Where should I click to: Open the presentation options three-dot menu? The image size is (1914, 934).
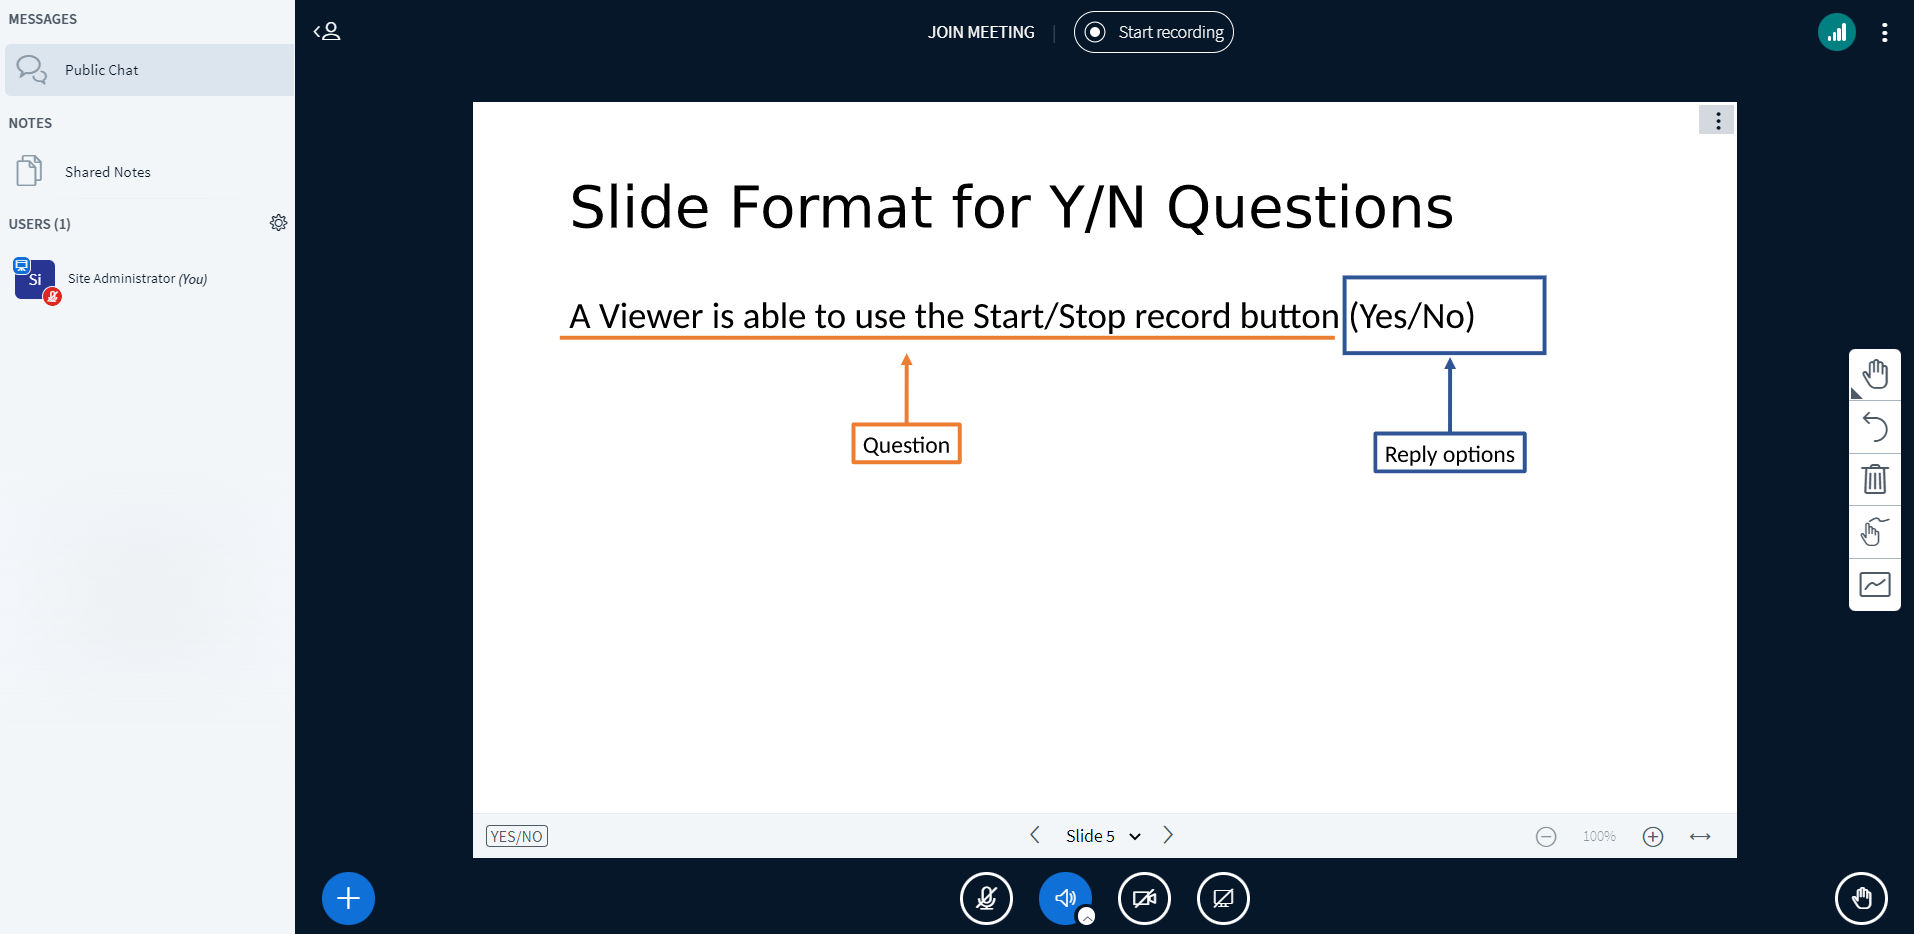[1717, 120]
